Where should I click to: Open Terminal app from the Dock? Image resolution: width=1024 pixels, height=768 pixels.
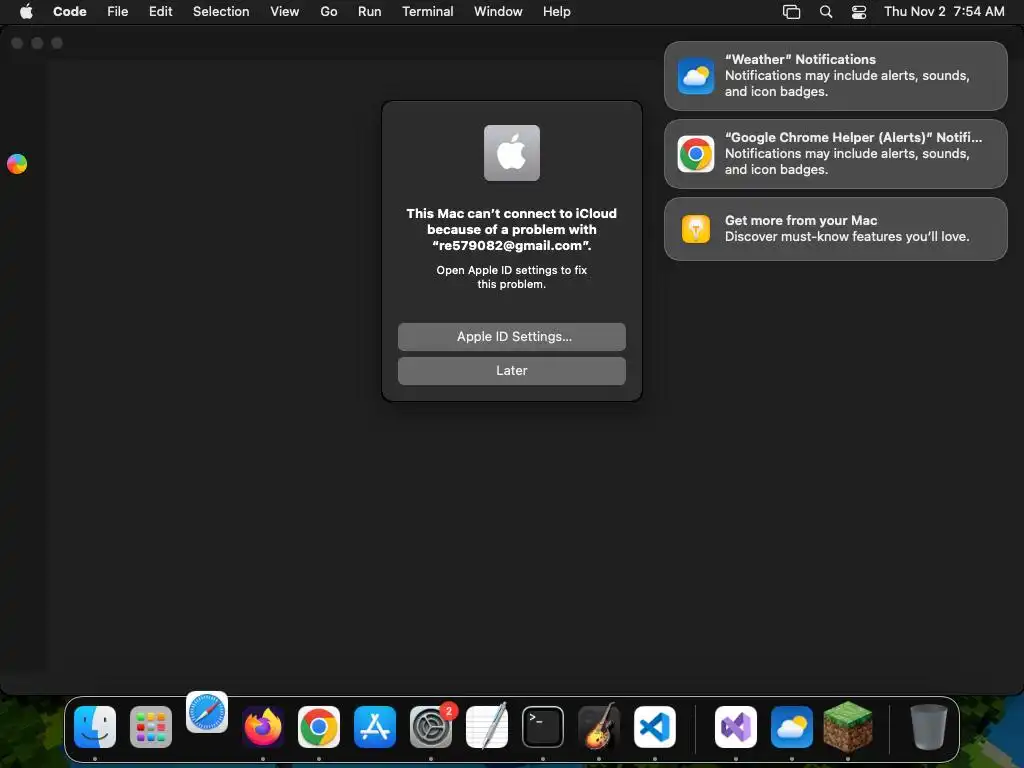543,727
